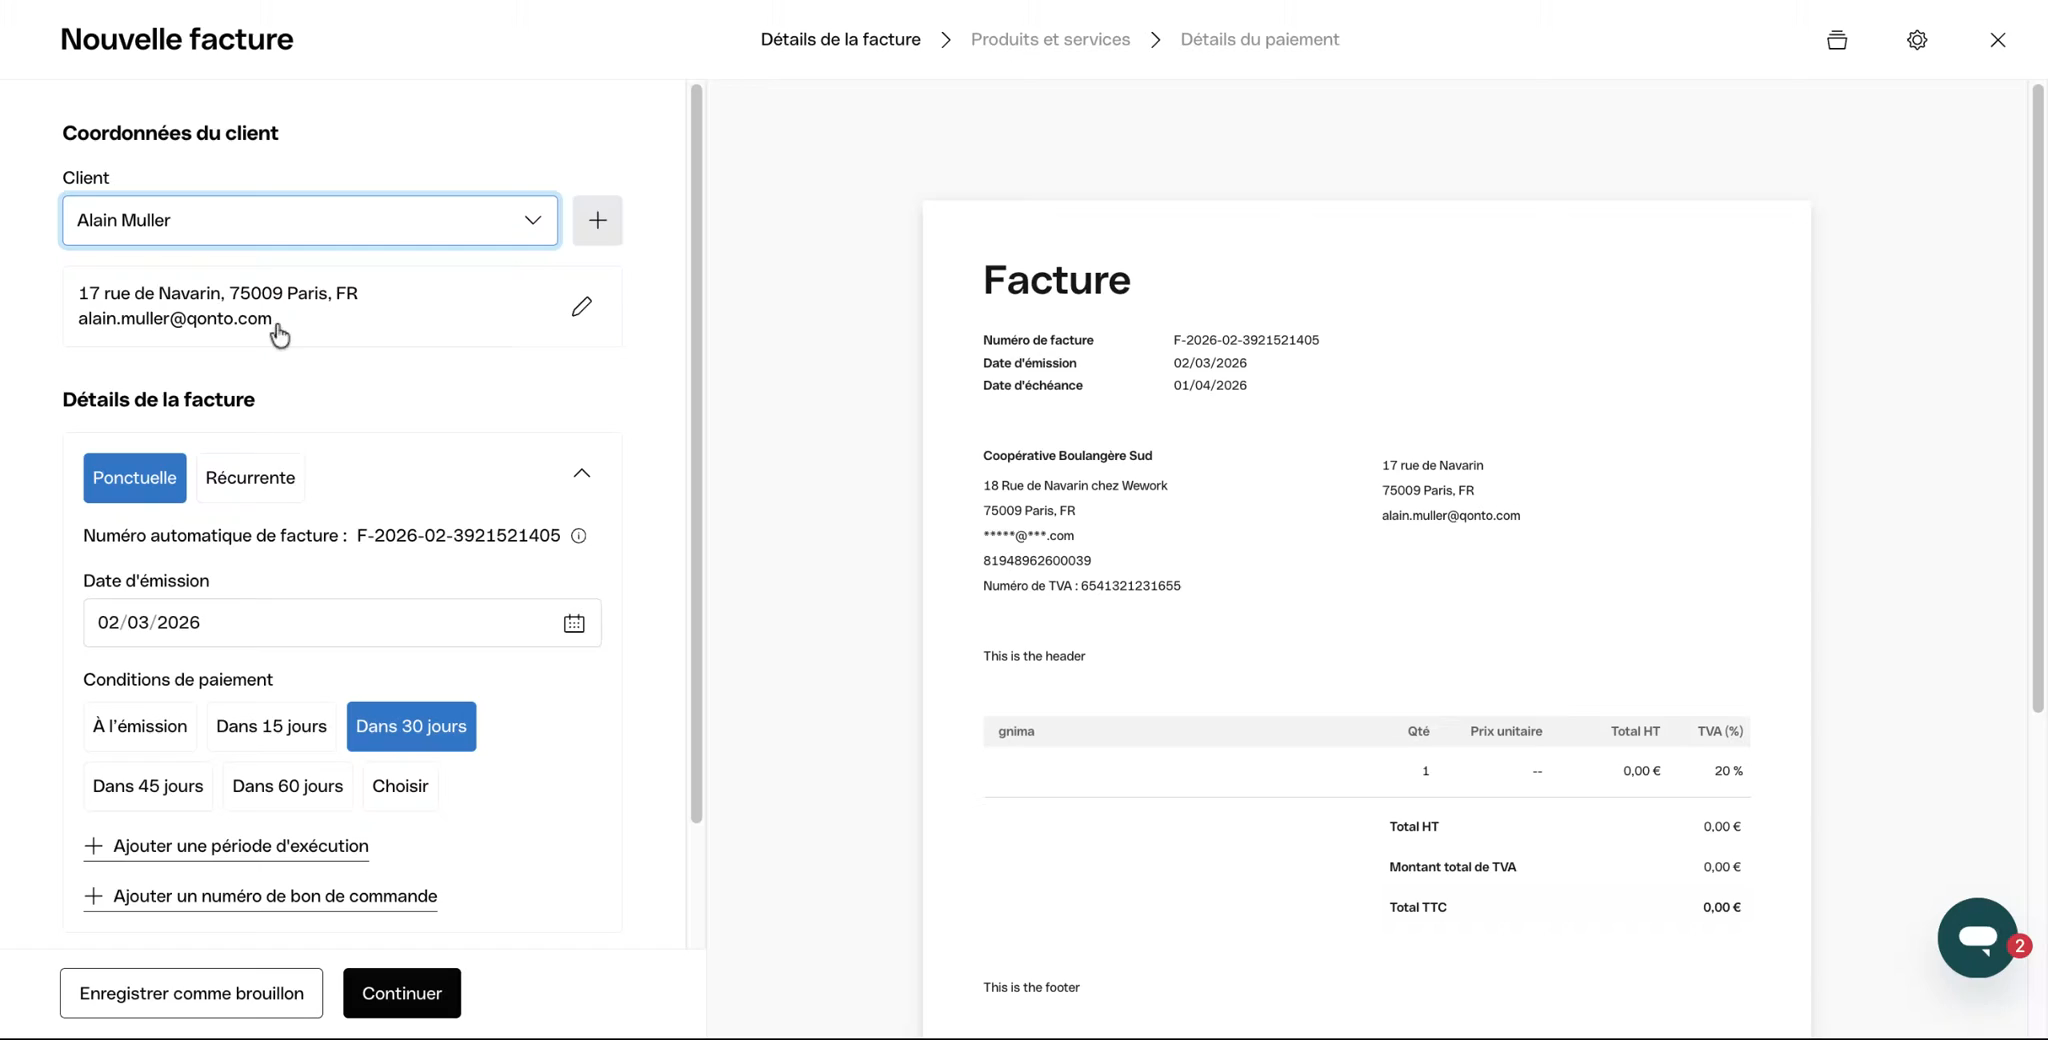
Task: Click the plus icon to add new client
Action: click(x=597, y=220)
